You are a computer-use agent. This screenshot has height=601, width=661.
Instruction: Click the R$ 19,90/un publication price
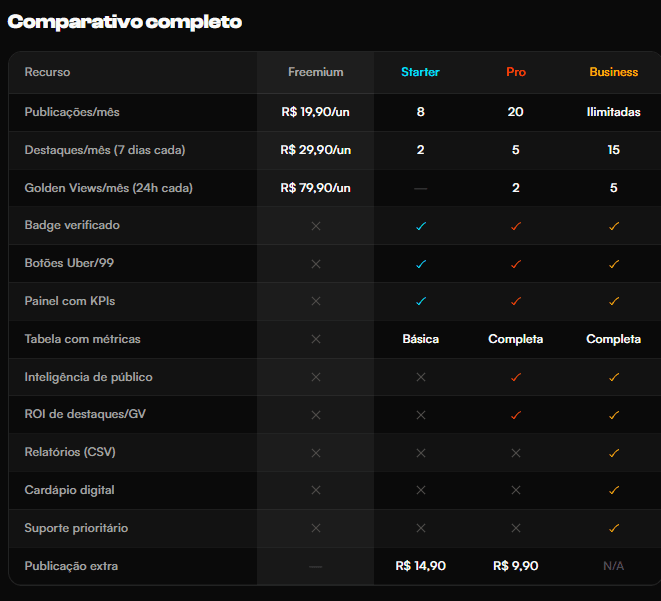(x=315, y=112)
